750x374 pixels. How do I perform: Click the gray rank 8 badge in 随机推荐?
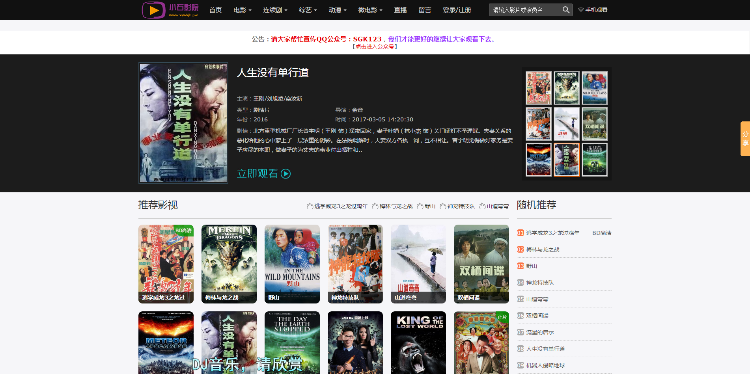[520, 349]
